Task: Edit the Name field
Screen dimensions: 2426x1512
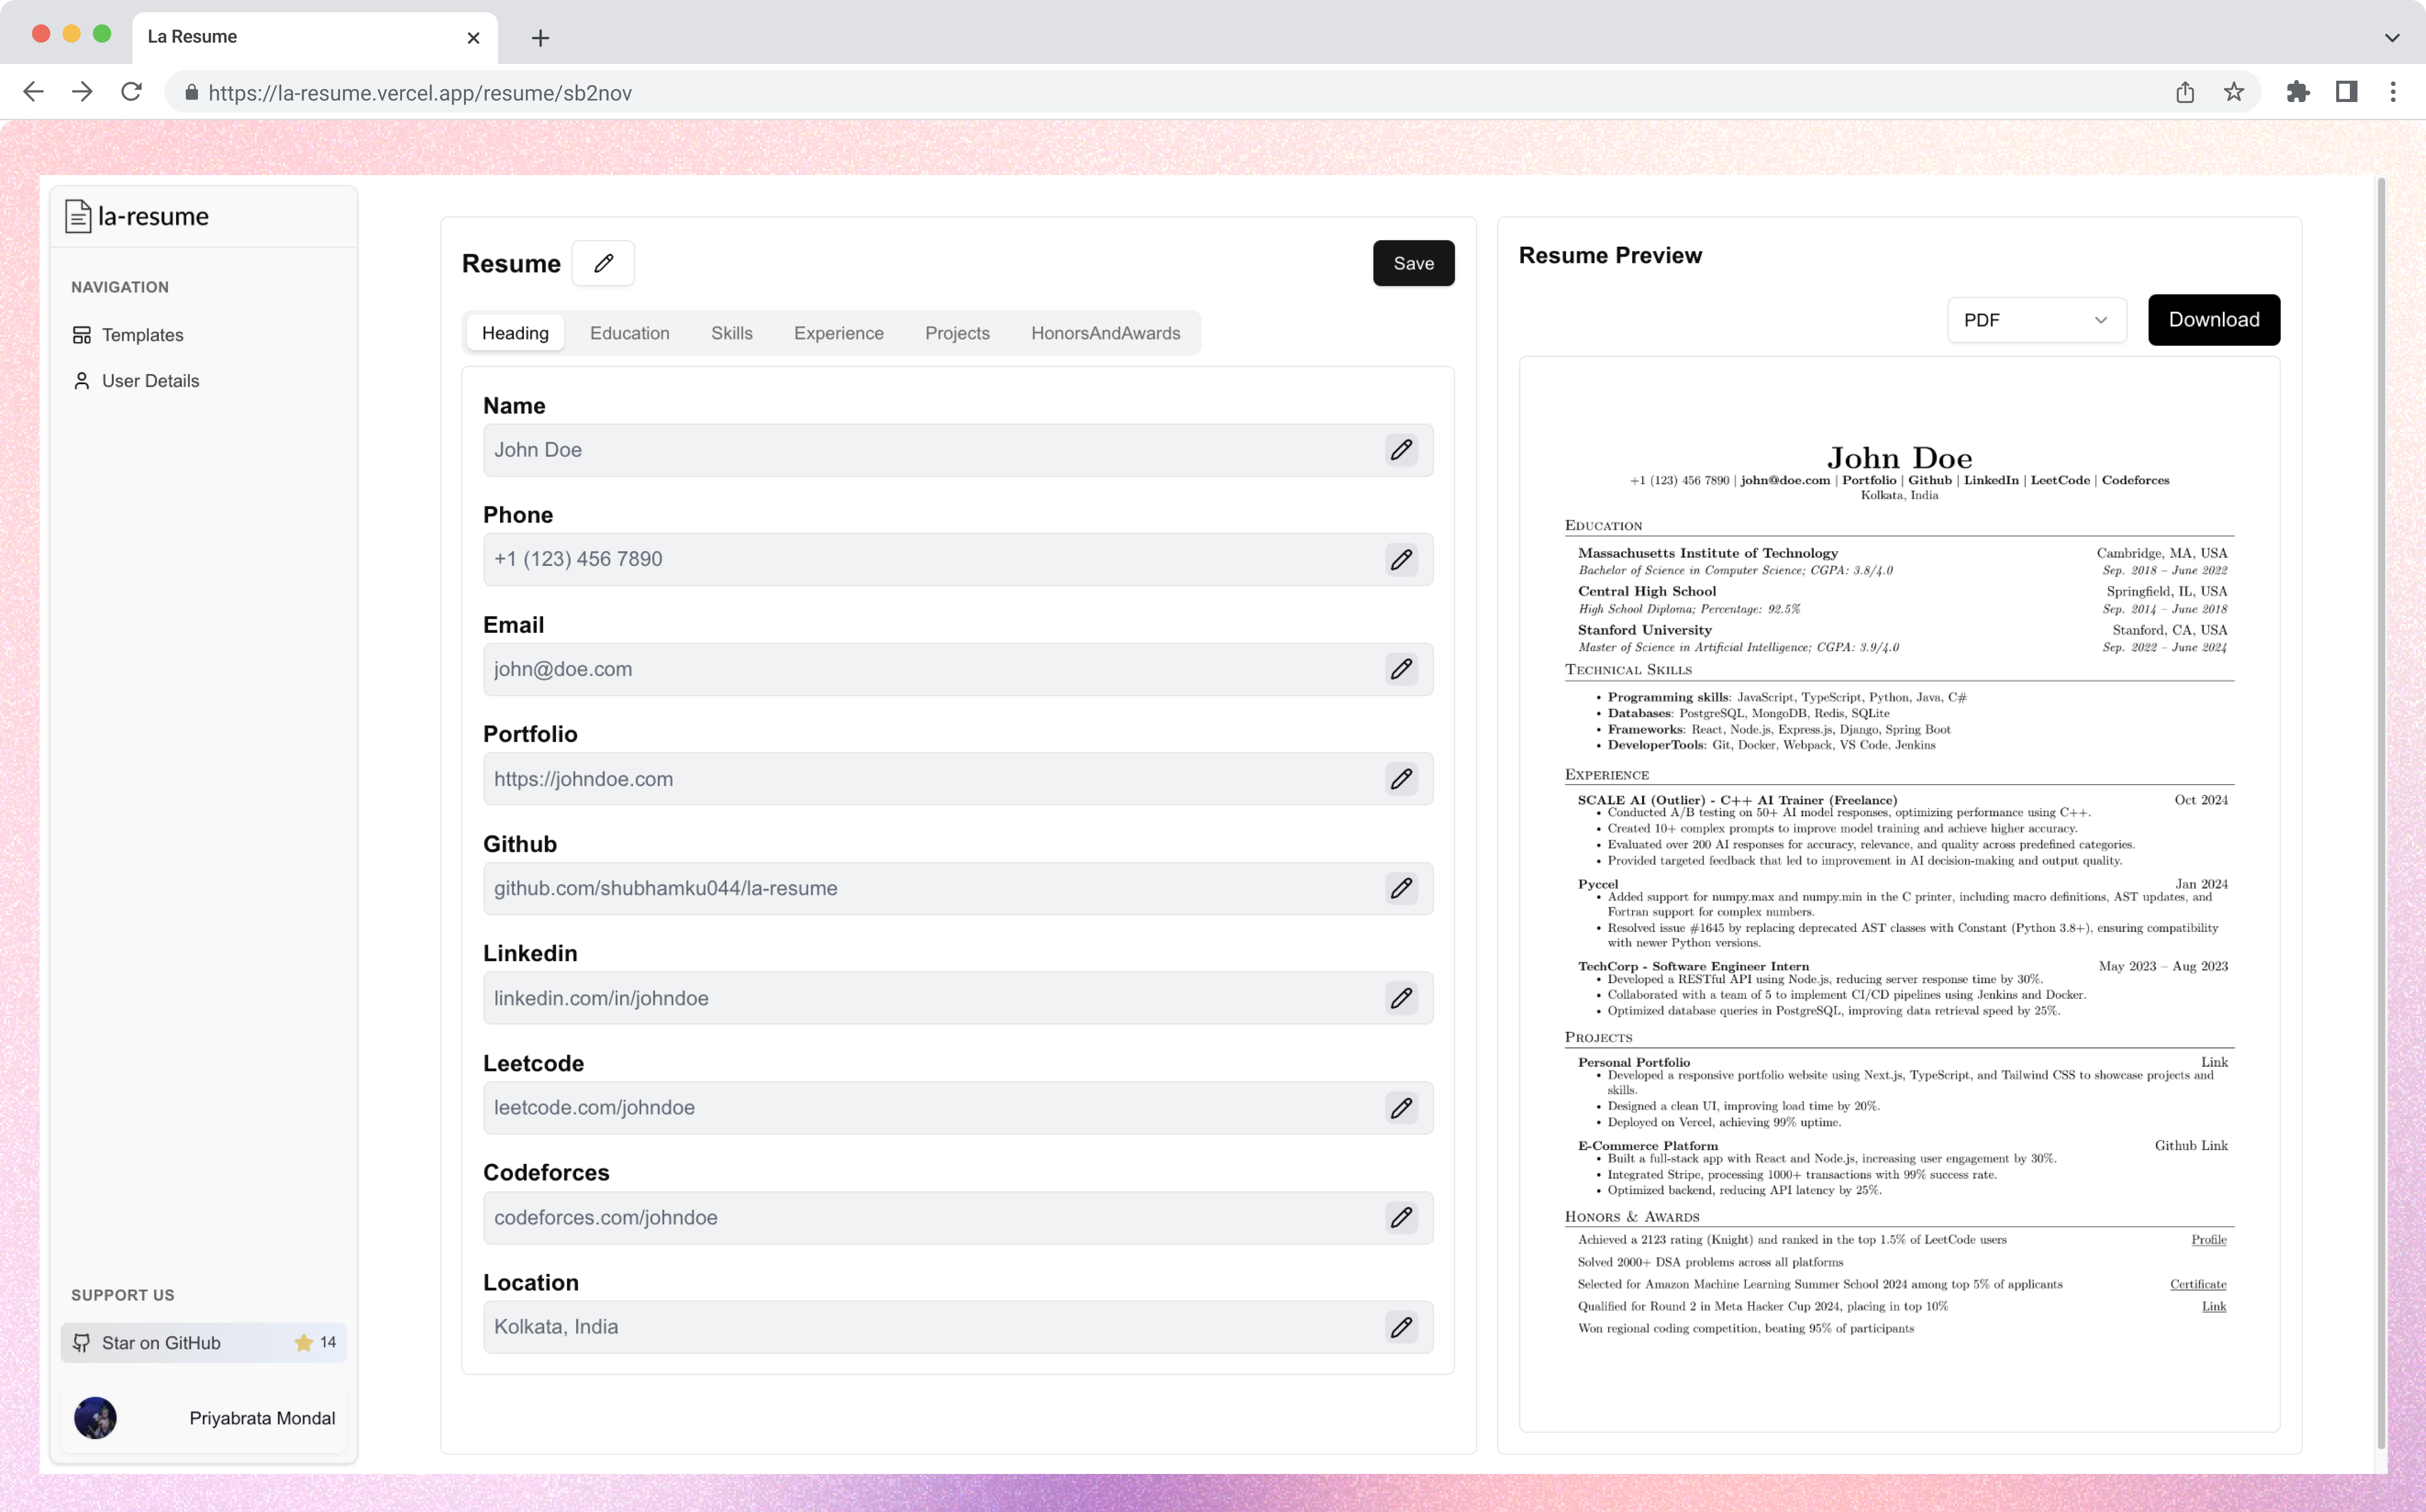Action: [1401, 450]
